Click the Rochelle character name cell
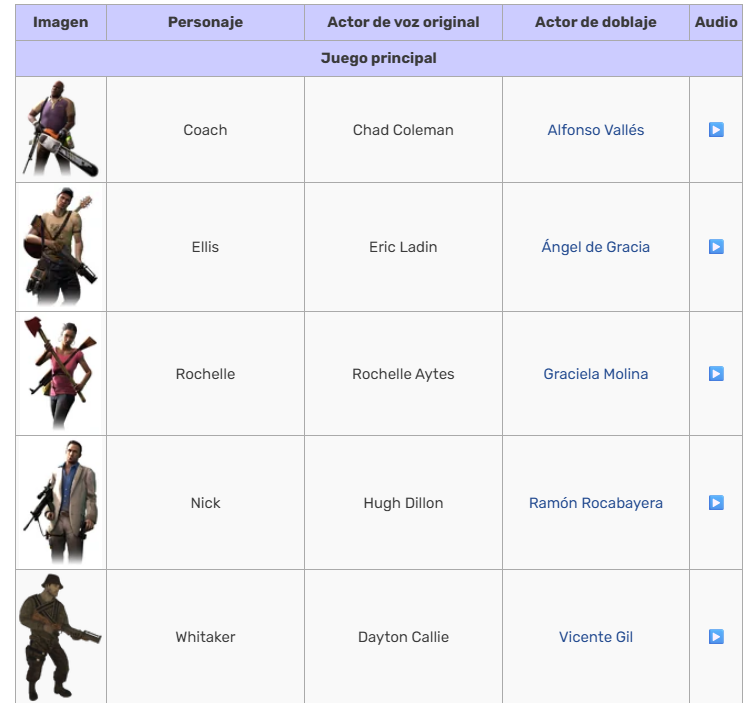The height and width of the screenshot is (703, 755). point(205,374)
